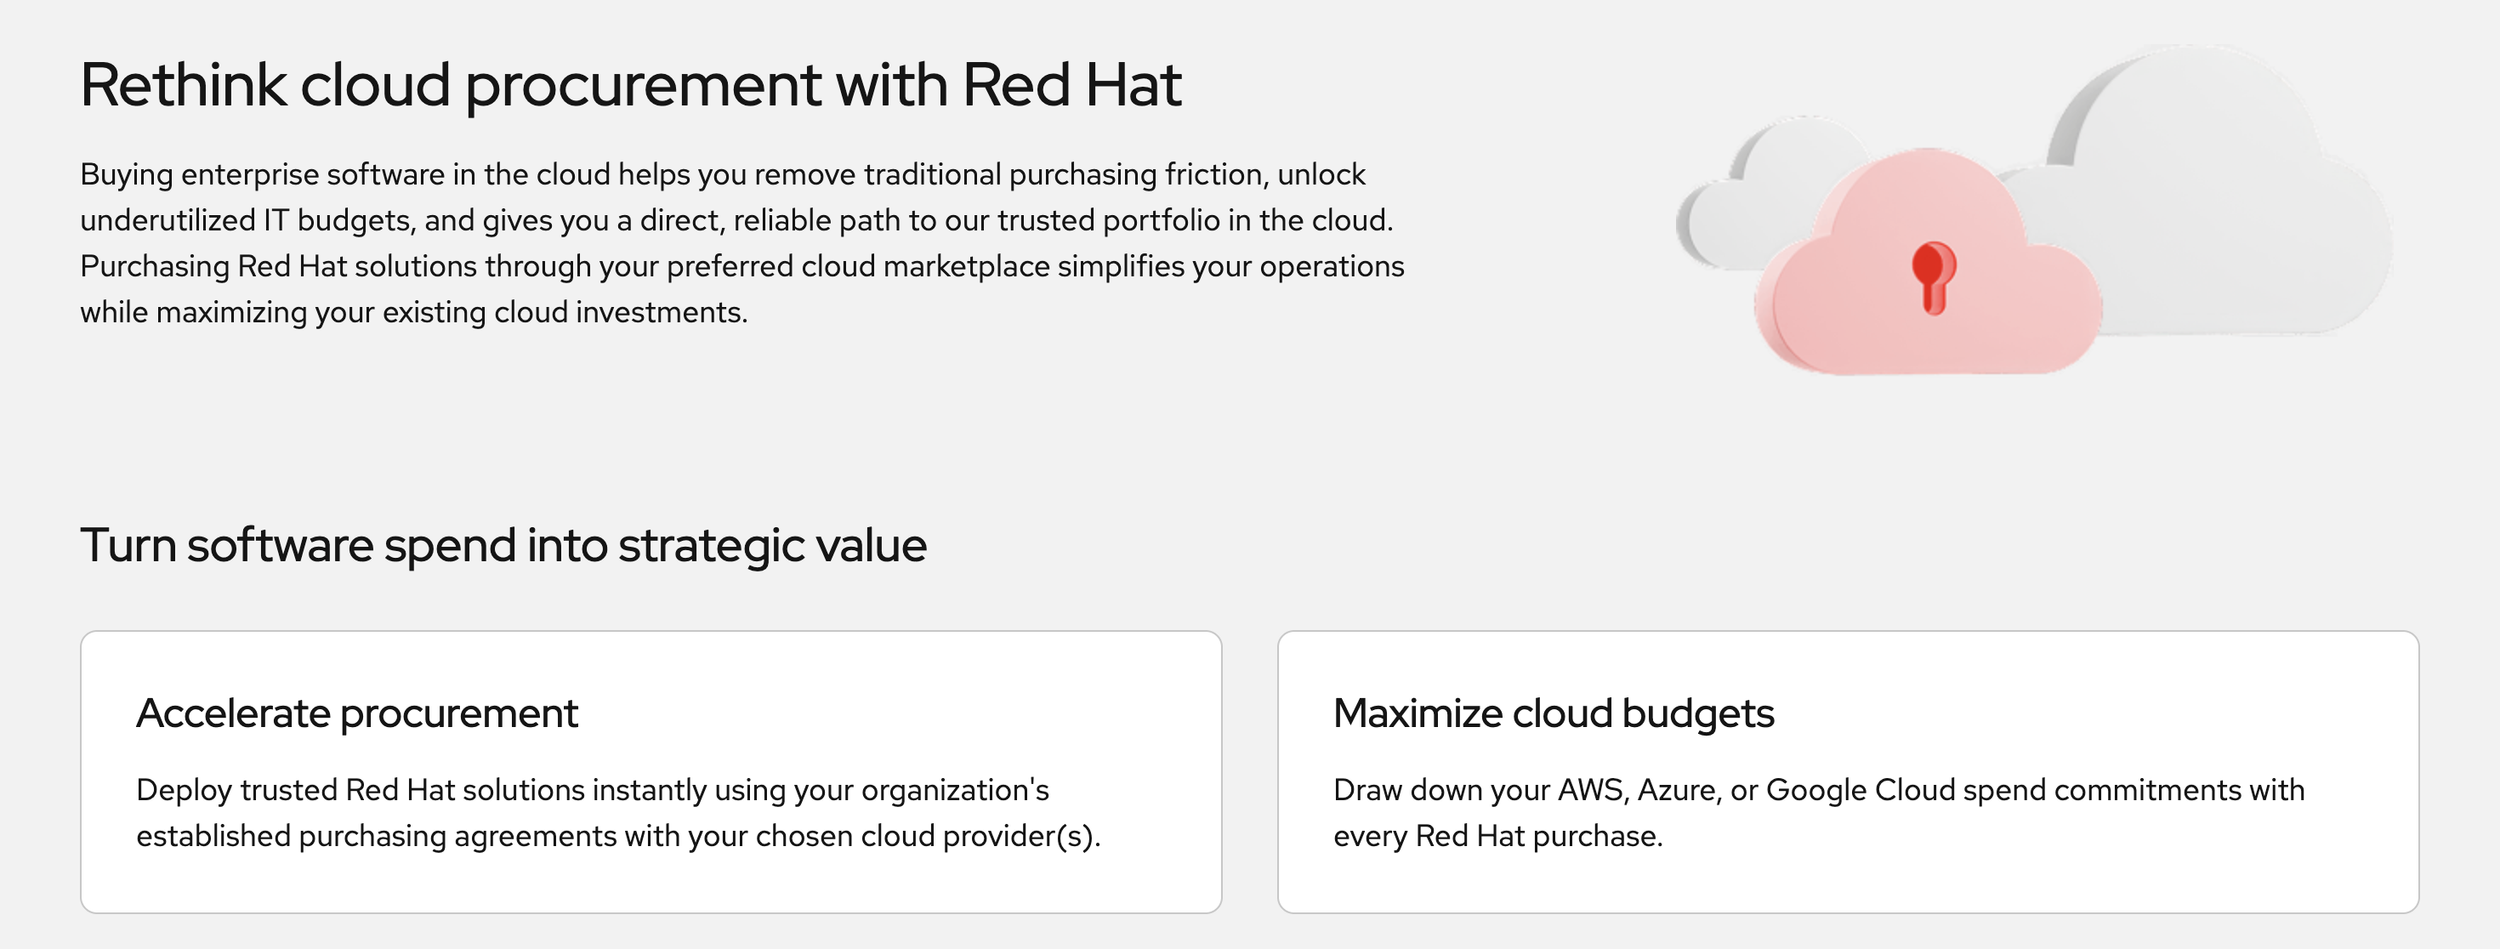This screenshot has height=949, width=2500.
Task: Select the "Maximize cloud budgets" card title
Action: [1554, 714]
